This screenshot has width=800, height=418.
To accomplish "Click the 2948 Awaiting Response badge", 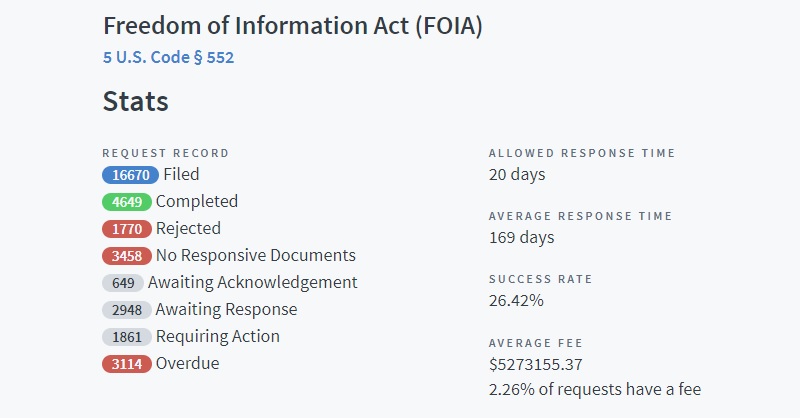I will click(127, 310).
